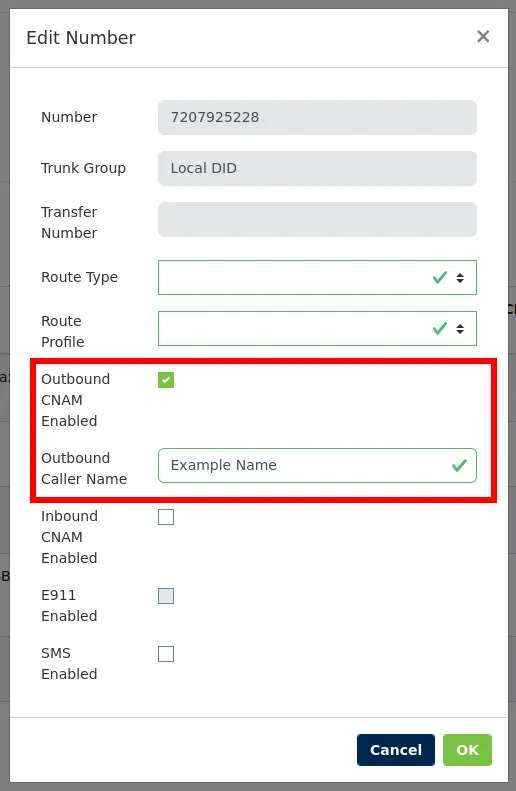Confirm changes with the OK button
This screenshot has width=516, height=791.
click(x=468, y=750)
